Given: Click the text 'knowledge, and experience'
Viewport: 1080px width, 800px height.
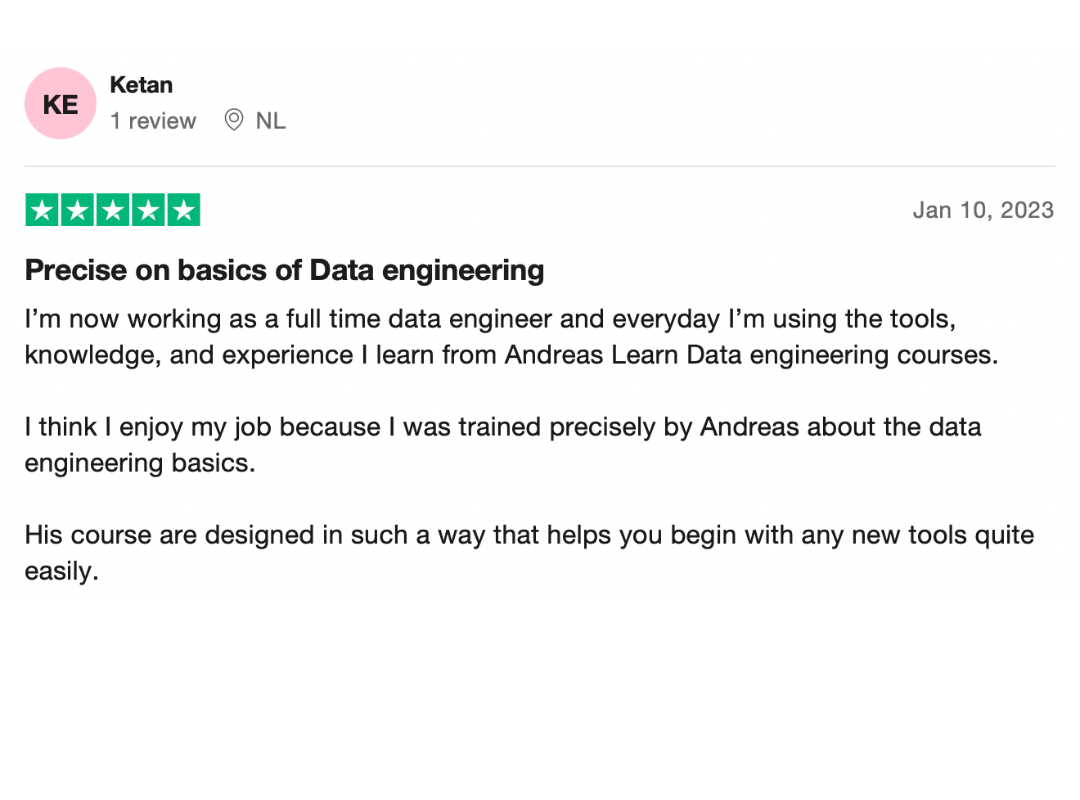Looking at the screenshot, I should tap(189, 356).
